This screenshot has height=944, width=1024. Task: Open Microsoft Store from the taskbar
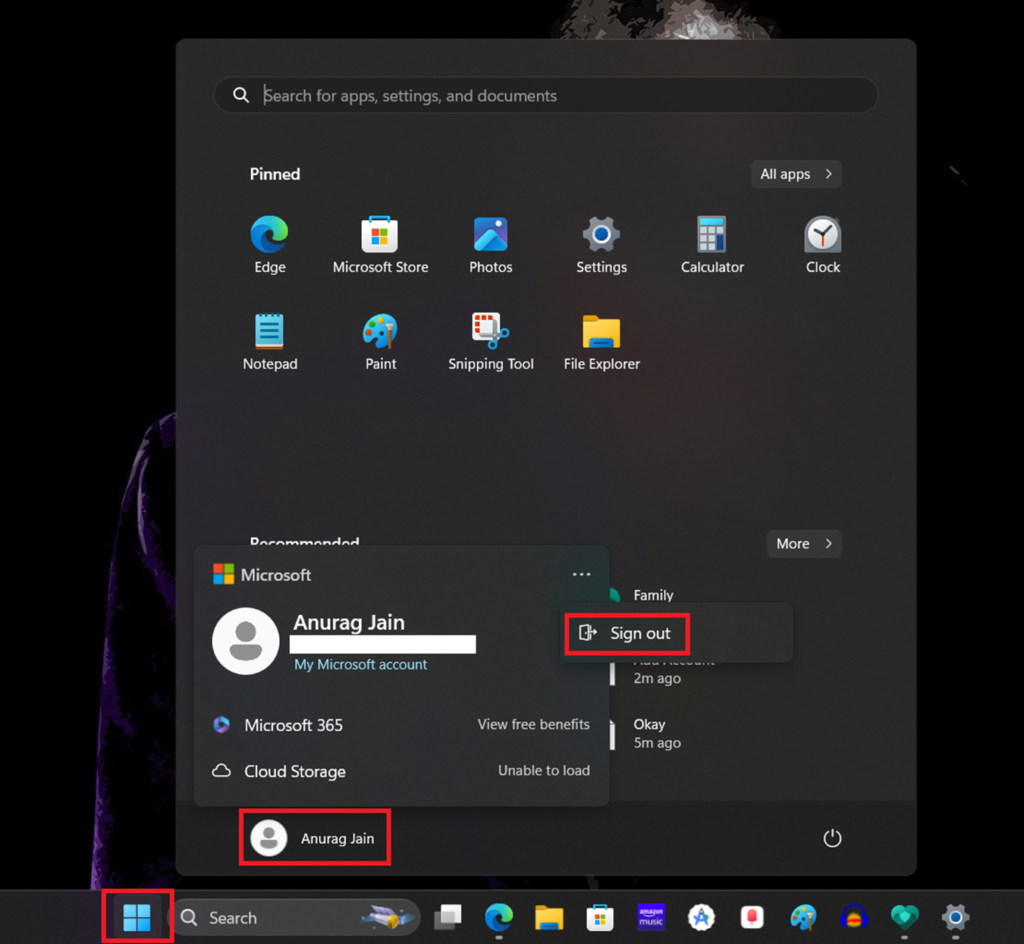click(600, 917)
